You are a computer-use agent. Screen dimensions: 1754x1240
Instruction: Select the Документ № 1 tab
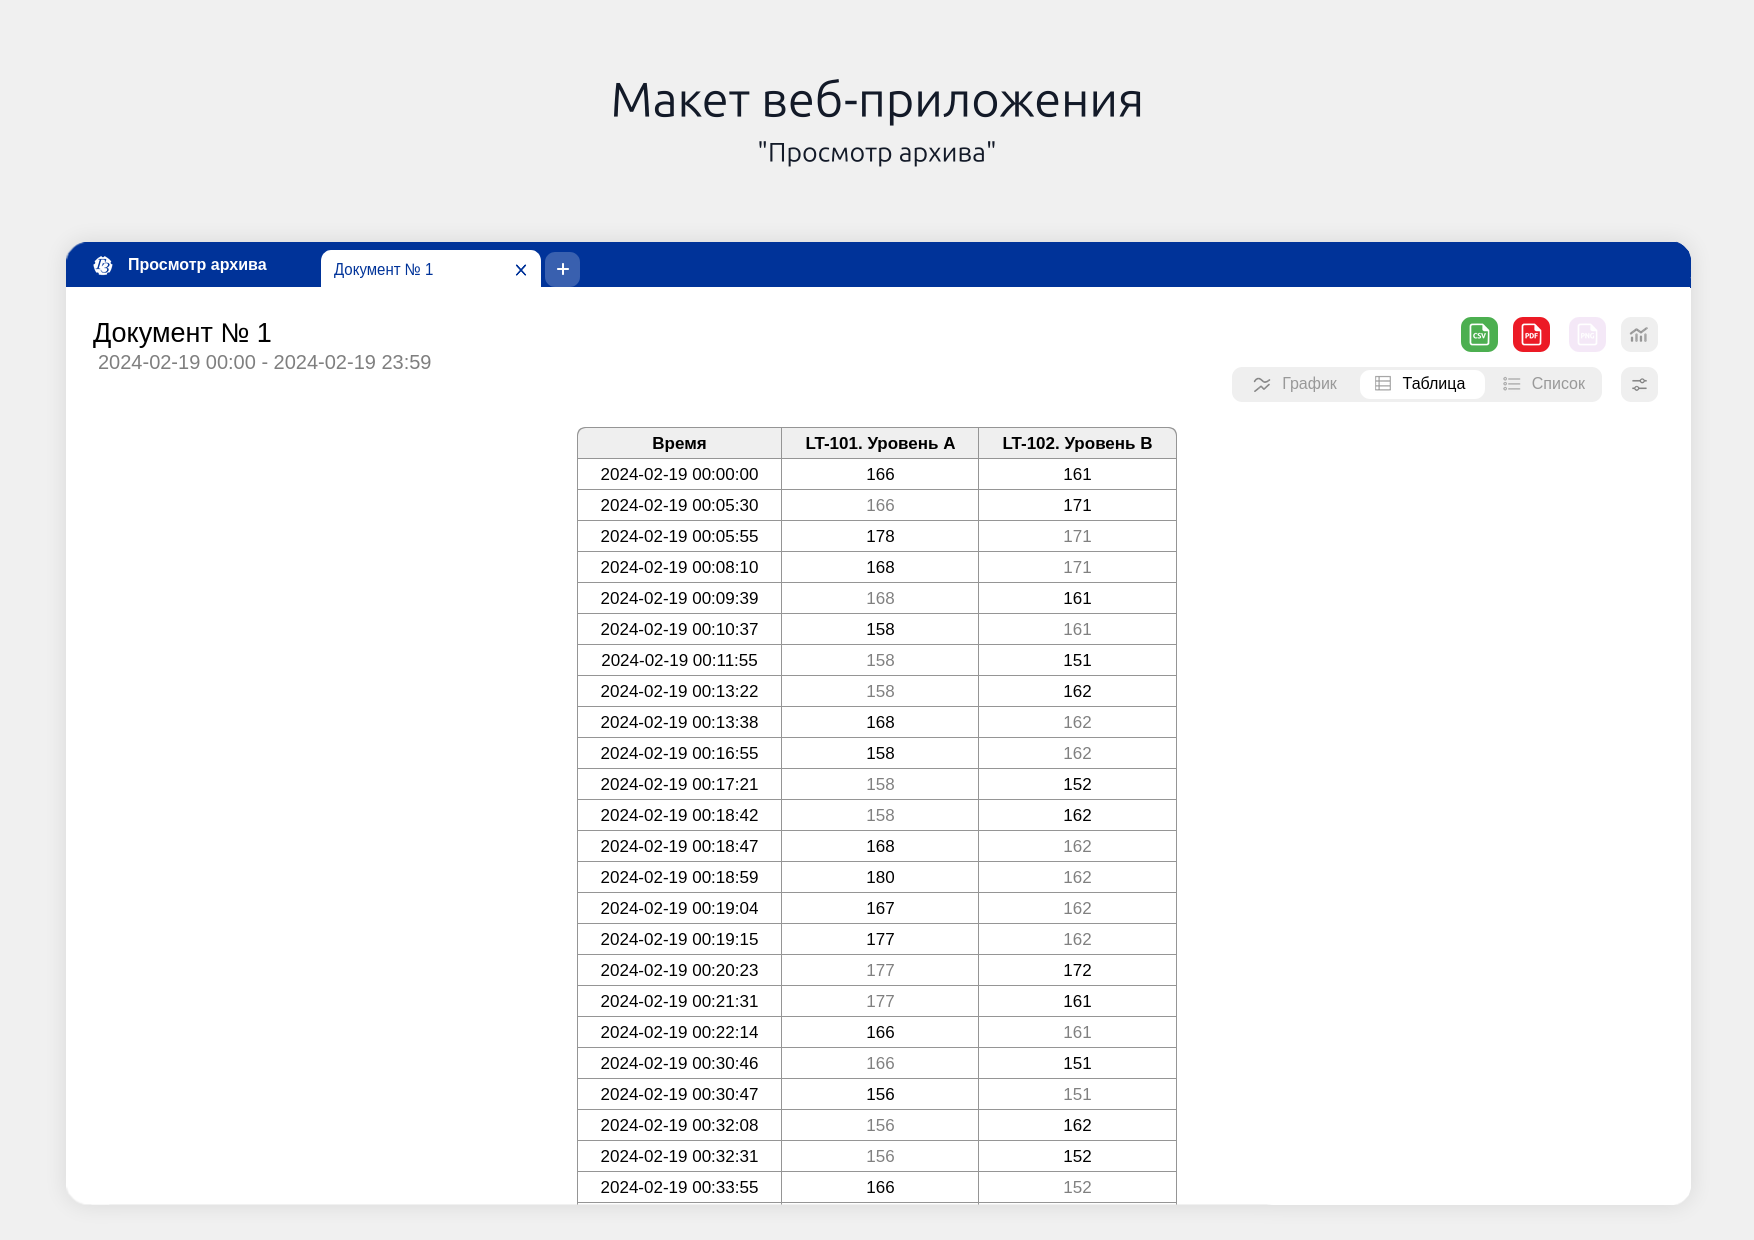click(400, 270)
